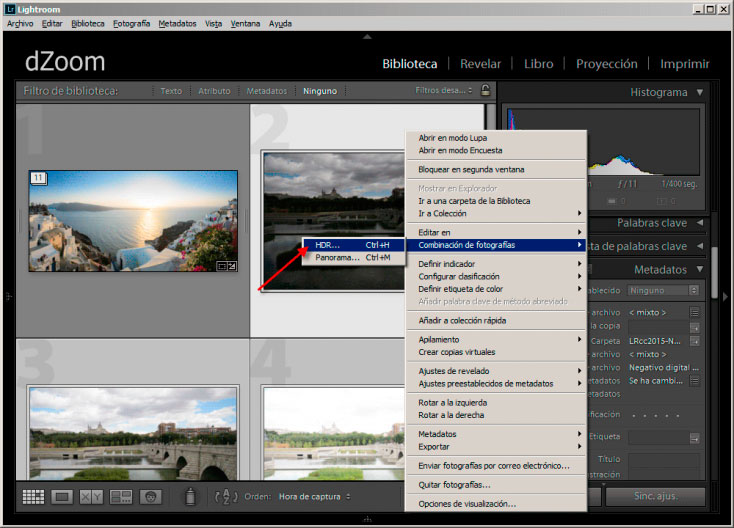Choose Quitar fotografías...

[496, 485]
